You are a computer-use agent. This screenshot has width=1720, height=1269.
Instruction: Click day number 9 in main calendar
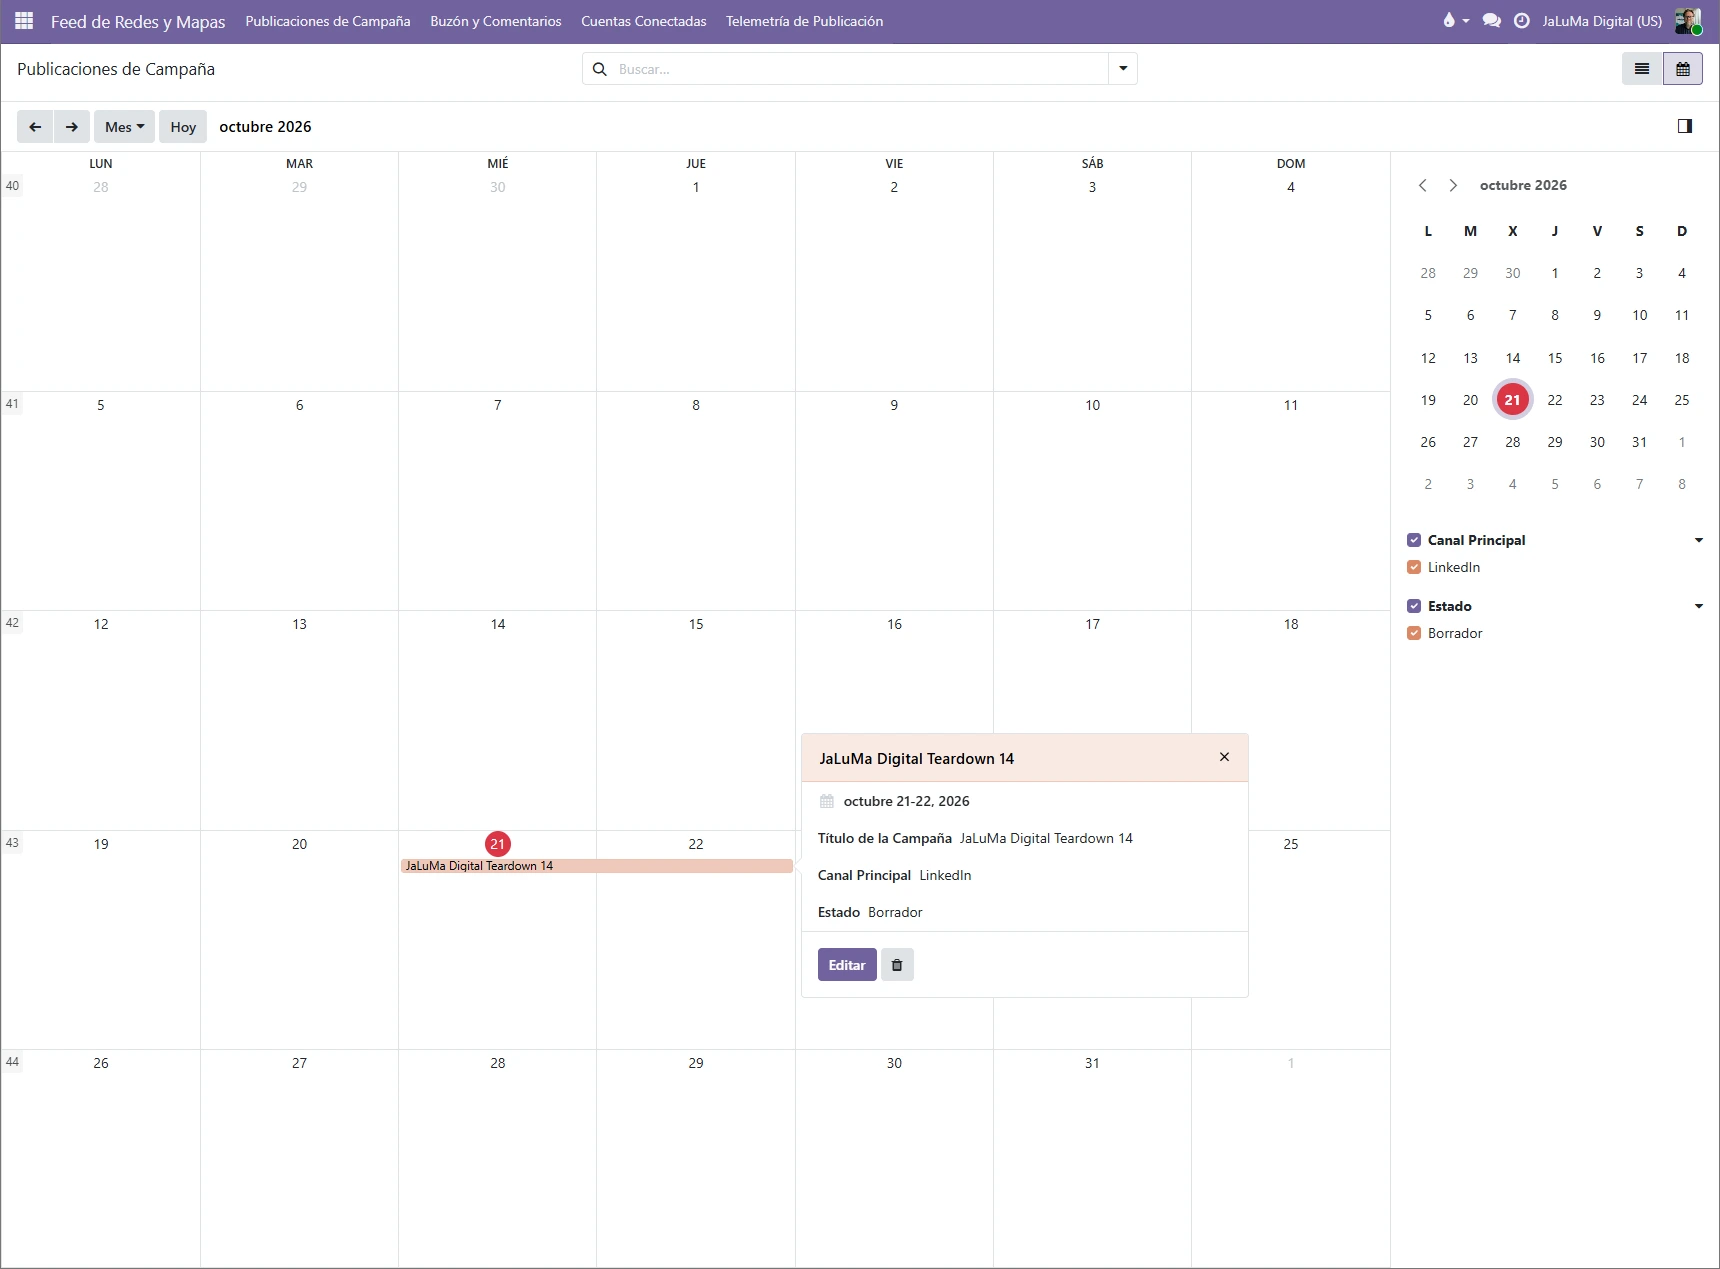[x=894, y=405]
